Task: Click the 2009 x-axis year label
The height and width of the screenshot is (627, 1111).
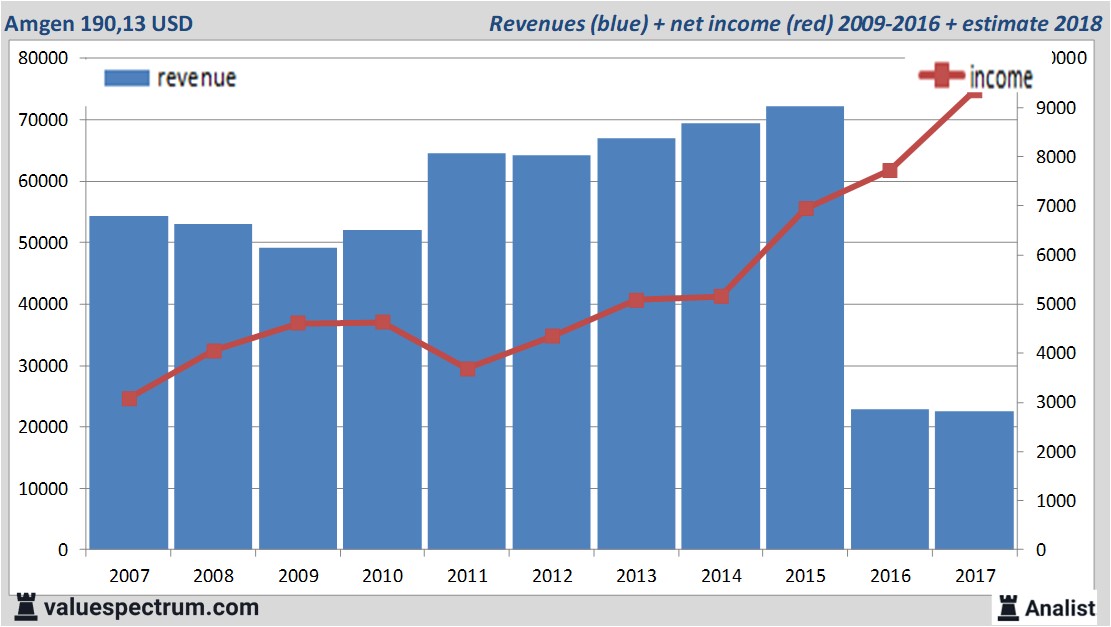Action: pyautogui.click(x=298, y=575)
